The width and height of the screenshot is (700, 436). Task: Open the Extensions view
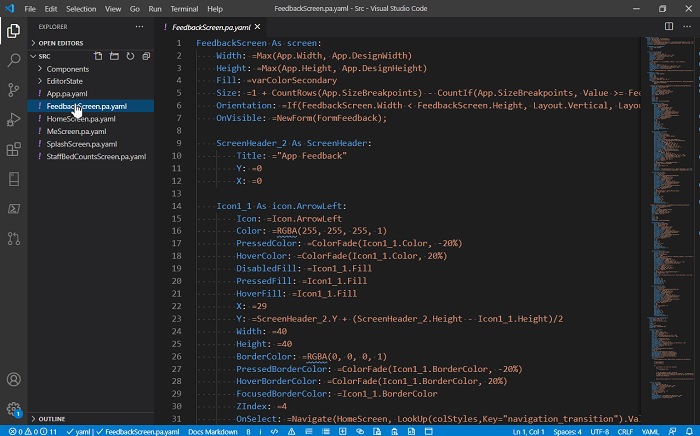14,150
